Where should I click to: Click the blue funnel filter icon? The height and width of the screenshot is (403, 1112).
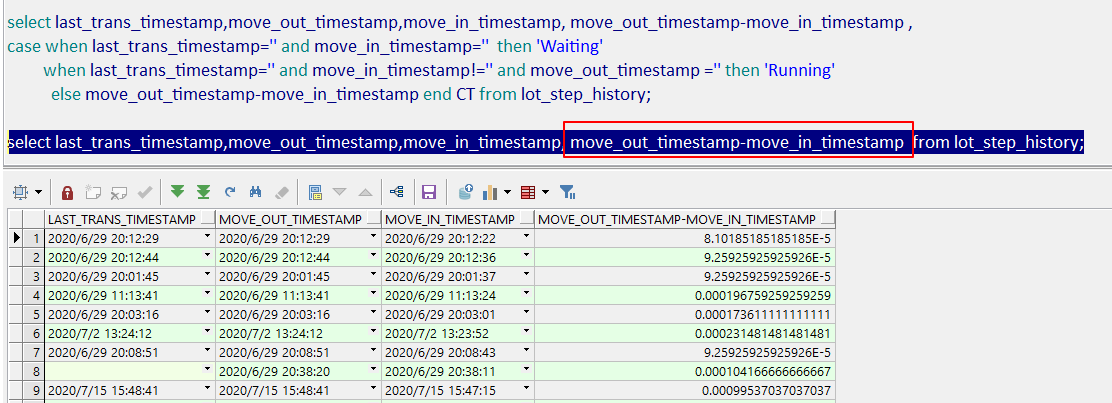[x=567, y=192]
